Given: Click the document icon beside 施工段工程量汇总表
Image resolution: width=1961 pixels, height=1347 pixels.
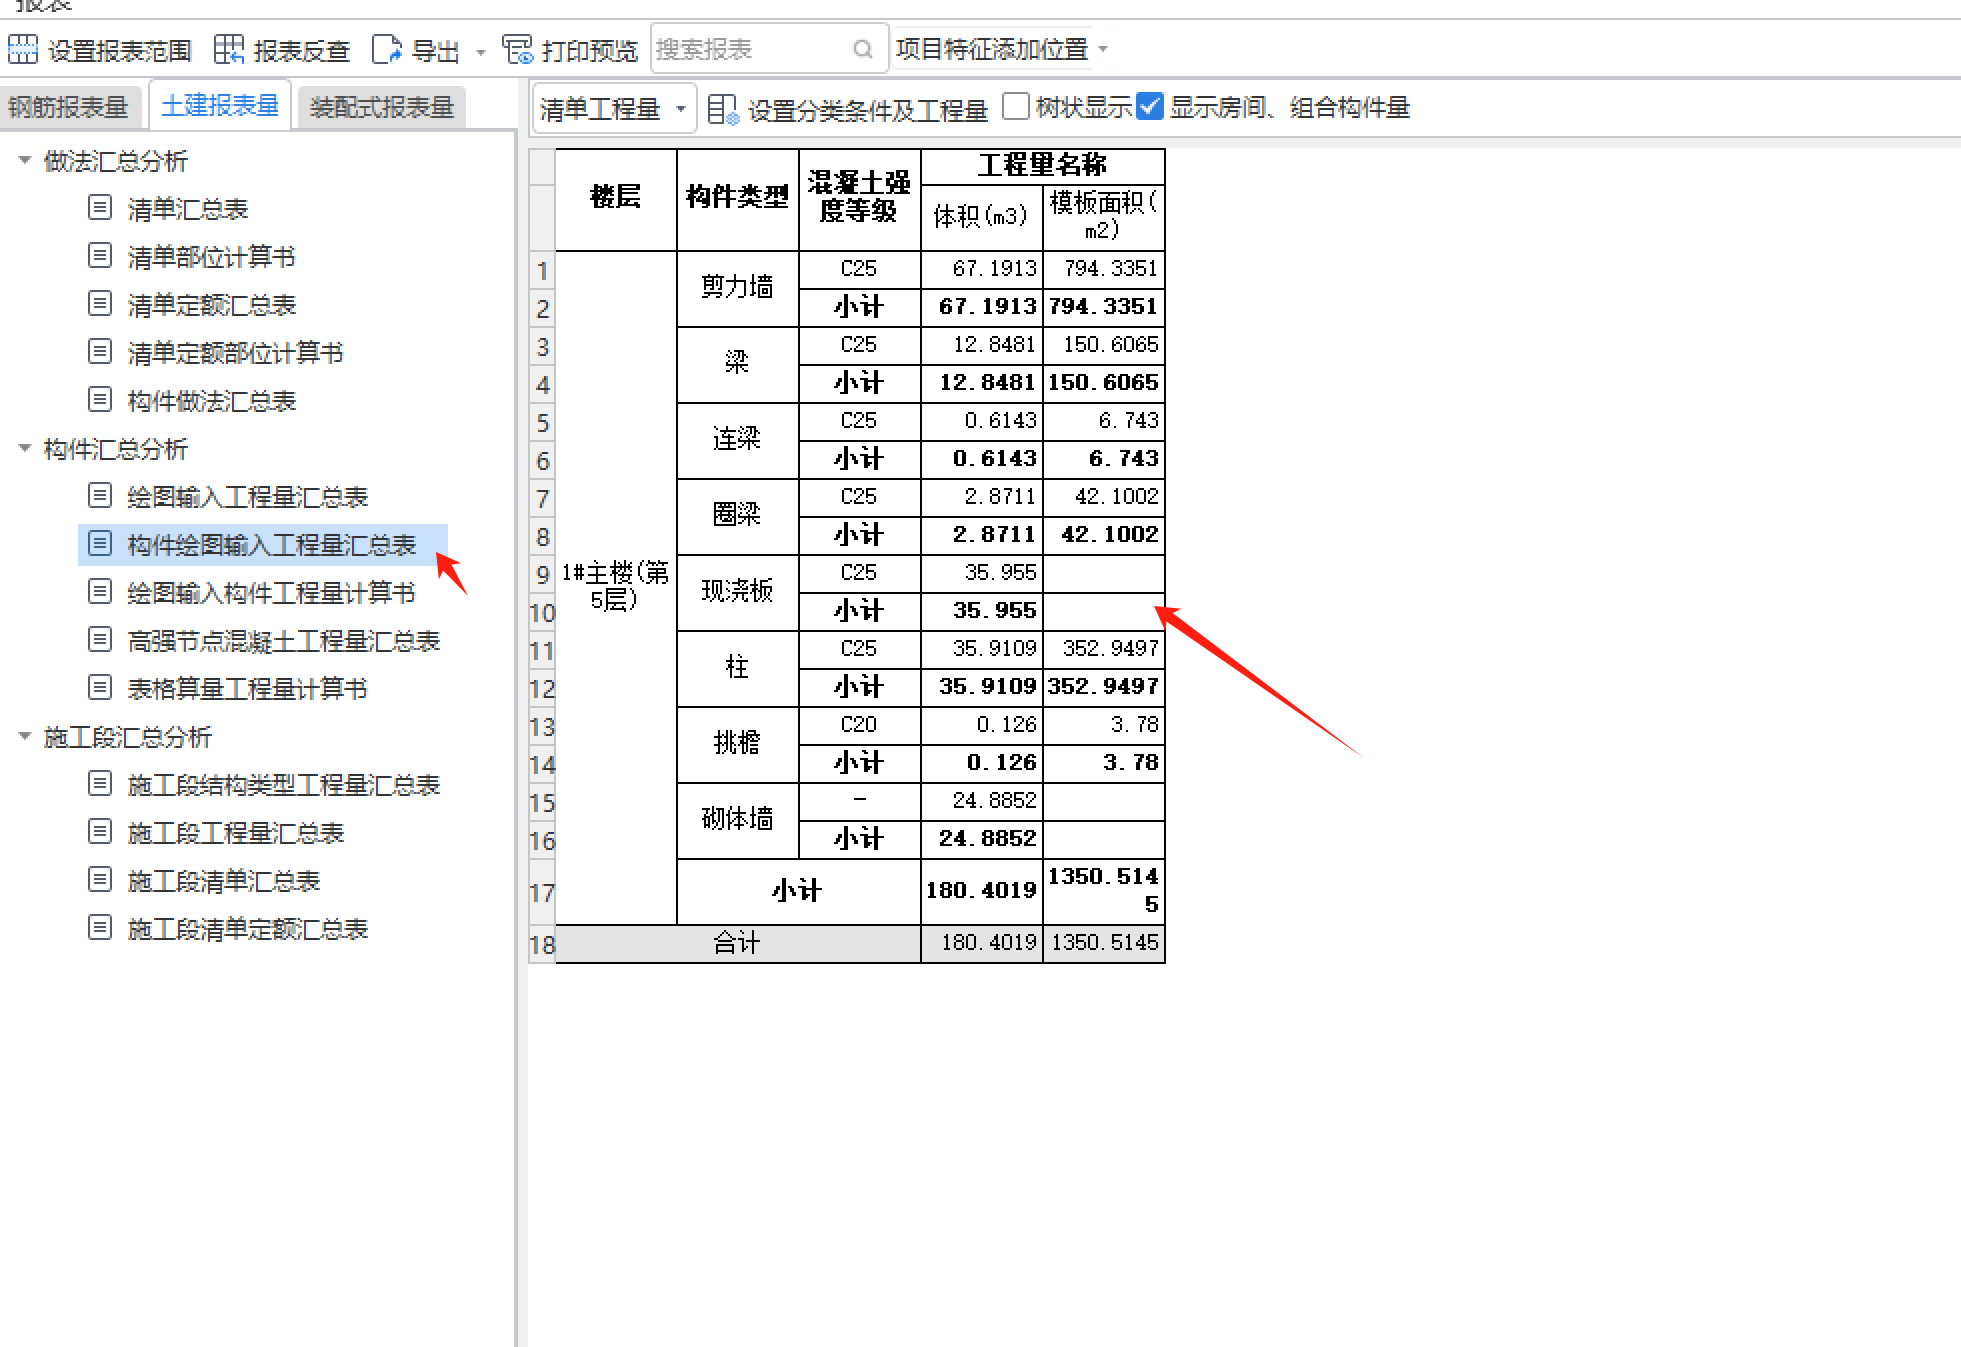Looking at the screenshot, I should 100,832.
